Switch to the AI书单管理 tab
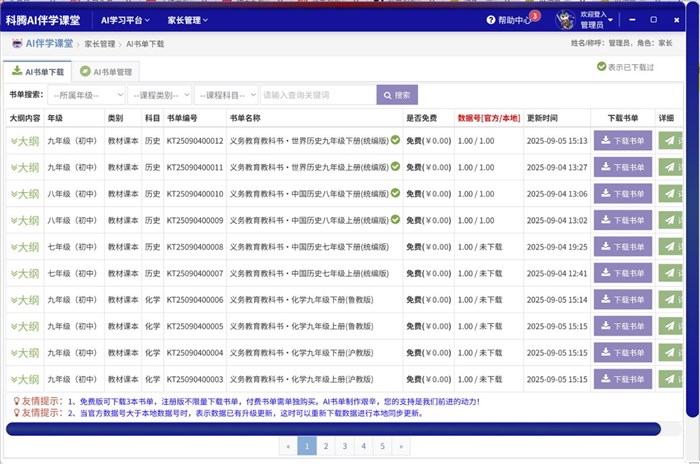Image resolution: width=700 pixels, height=464 pixels. (107, 72)
